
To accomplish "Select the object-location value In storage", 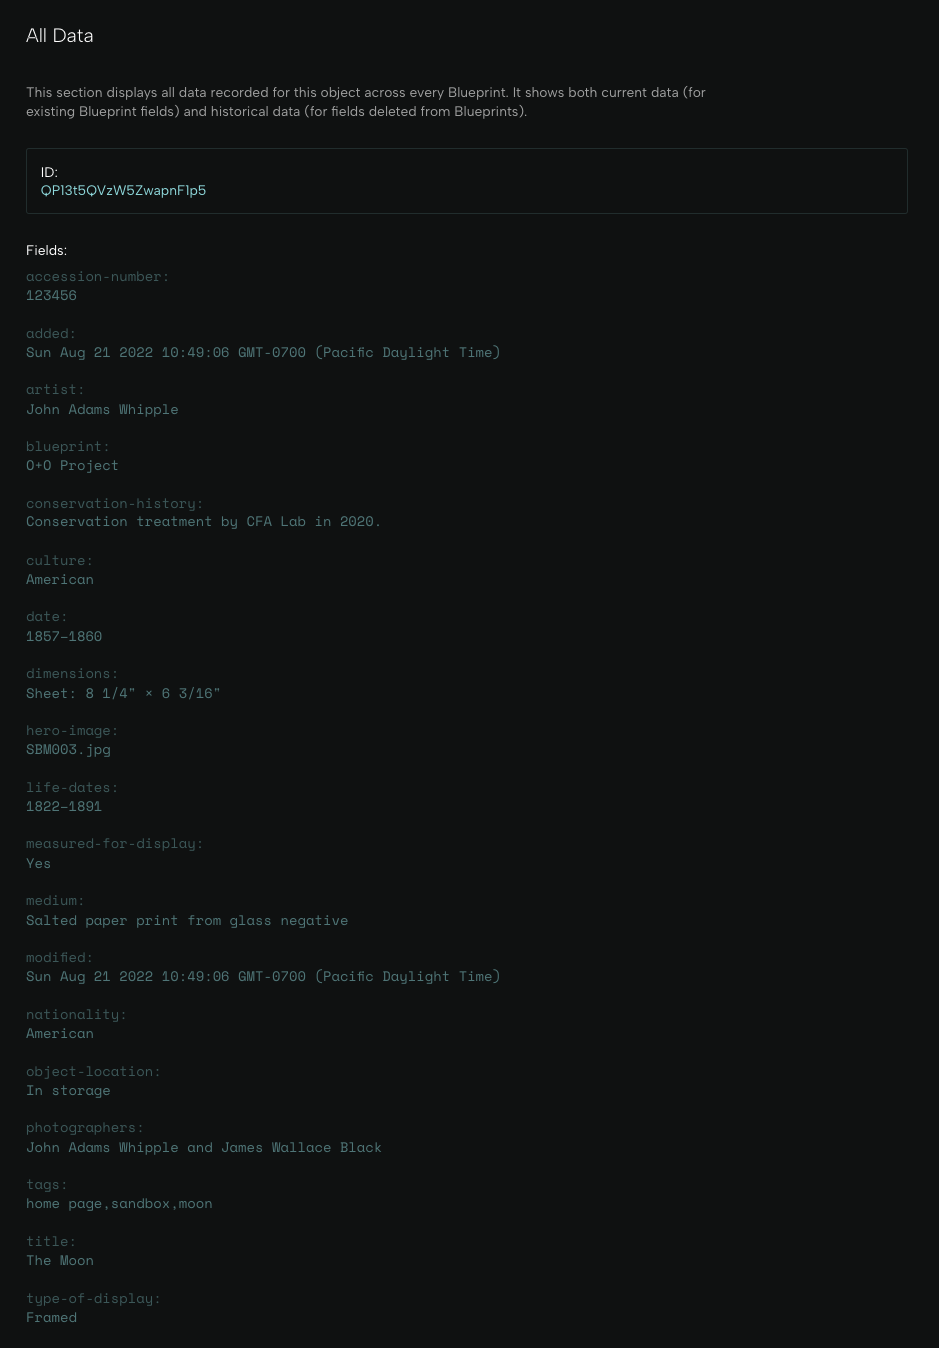I will (68, 1090).
